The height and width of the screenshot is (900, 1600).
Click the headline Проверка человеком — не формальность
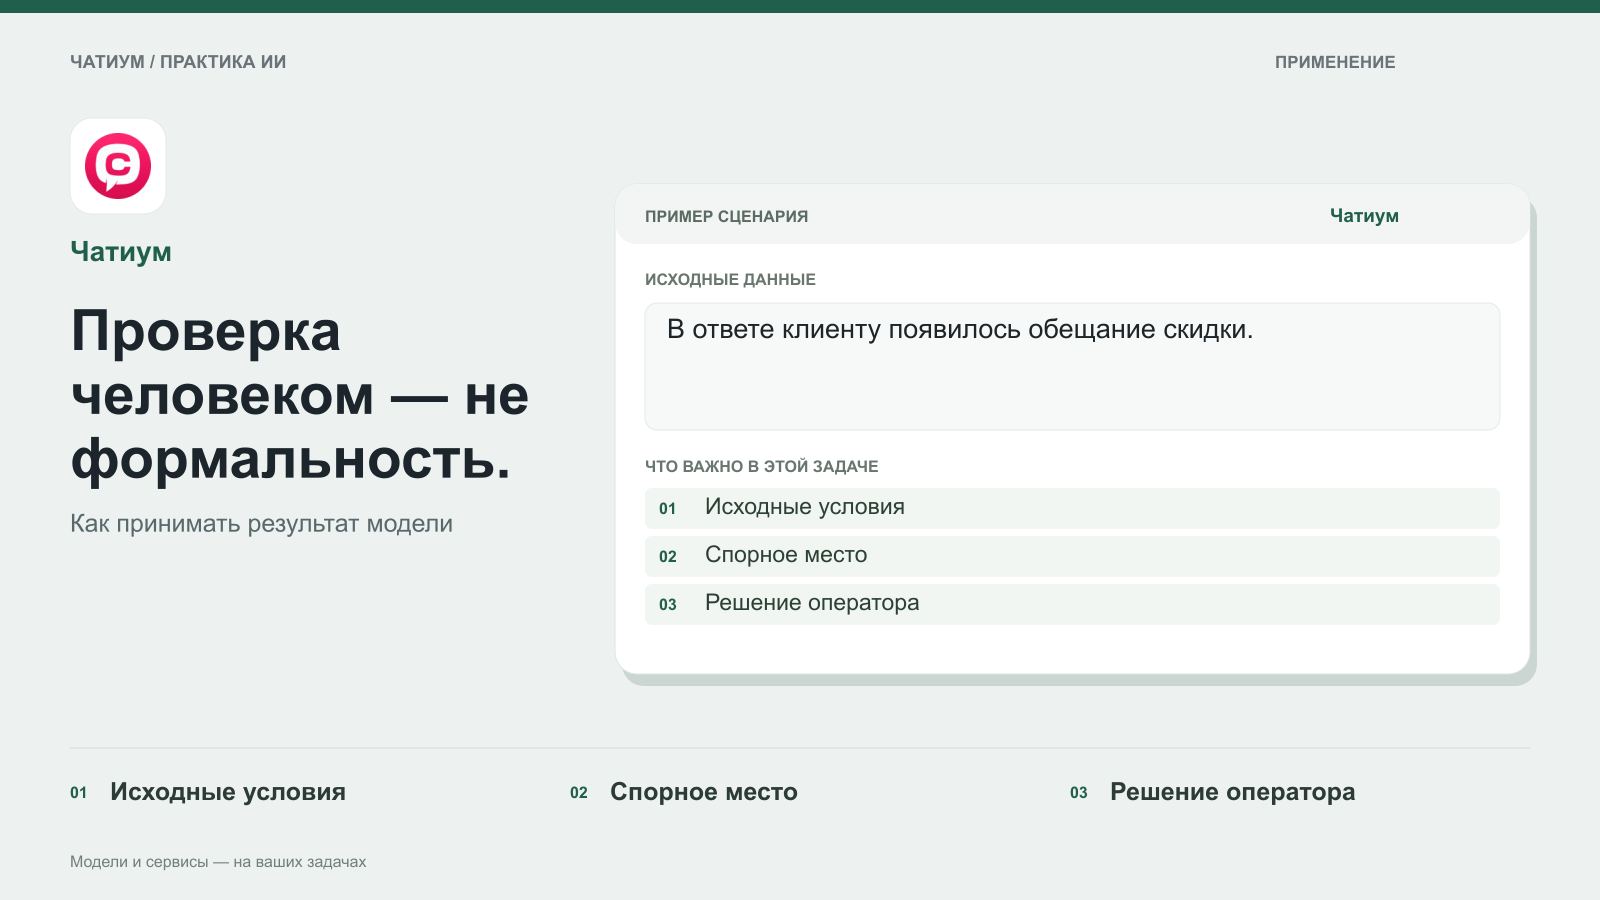(x=300, y=395)
